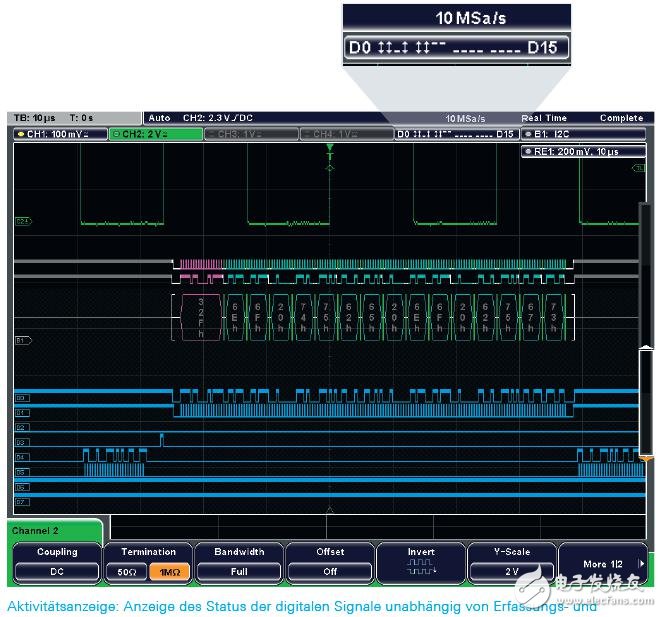Click the B1 bus label on left edge

[x=22, y=341]
